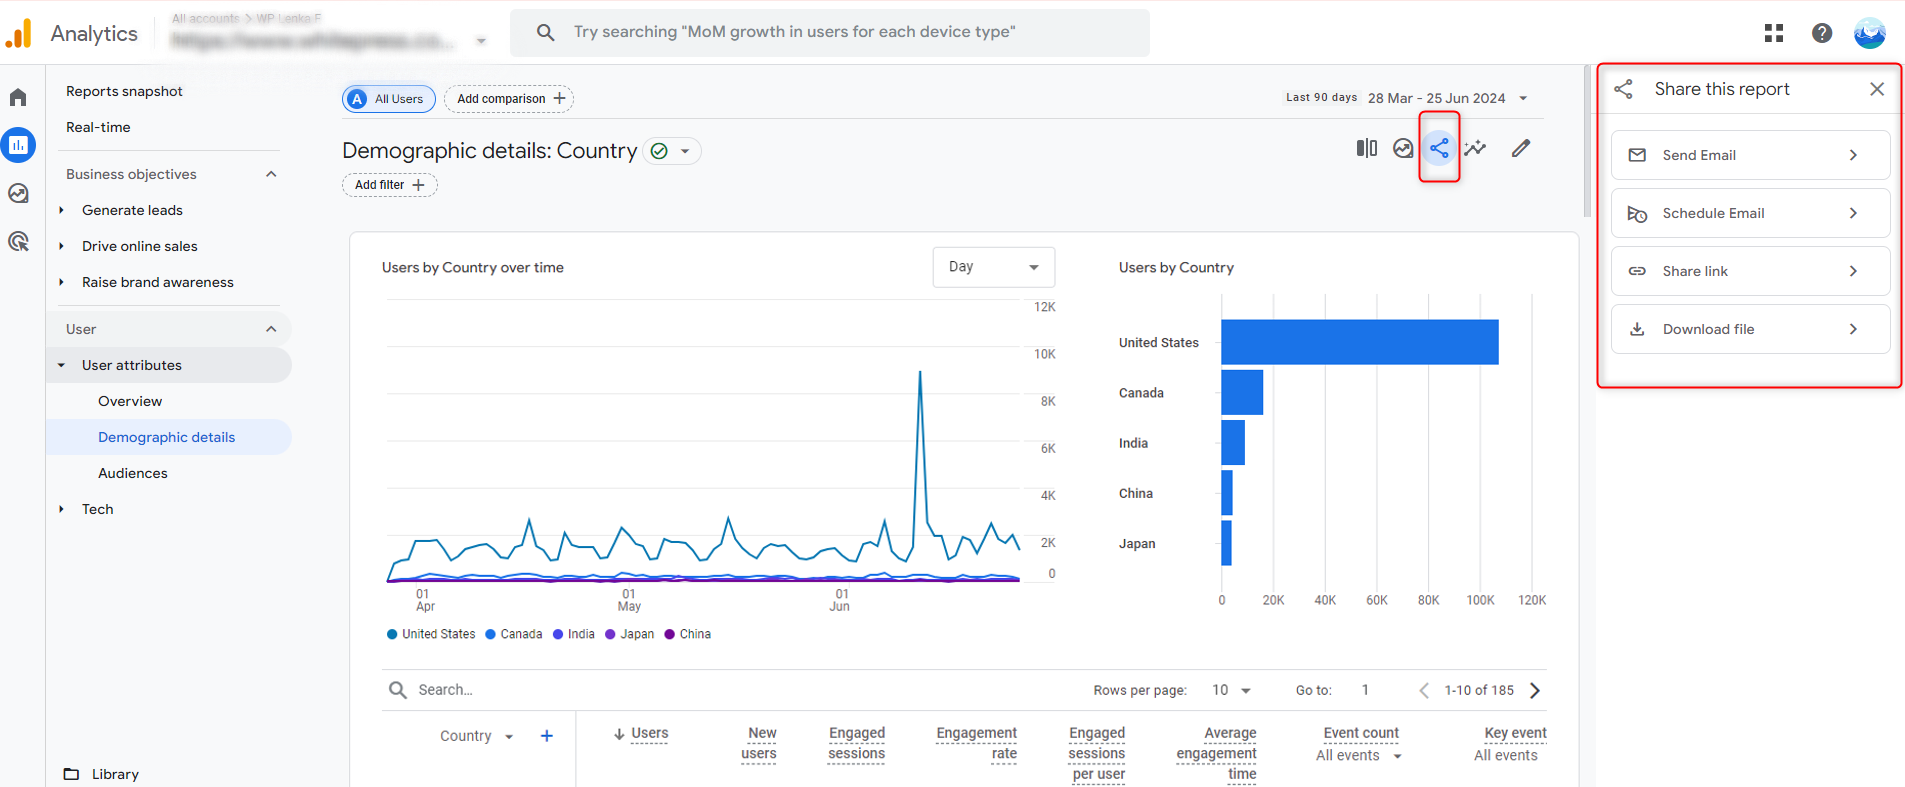Click the Customize report pencil icon
The width and height of the screenshot is (1905, 787).
[1521, 148]
